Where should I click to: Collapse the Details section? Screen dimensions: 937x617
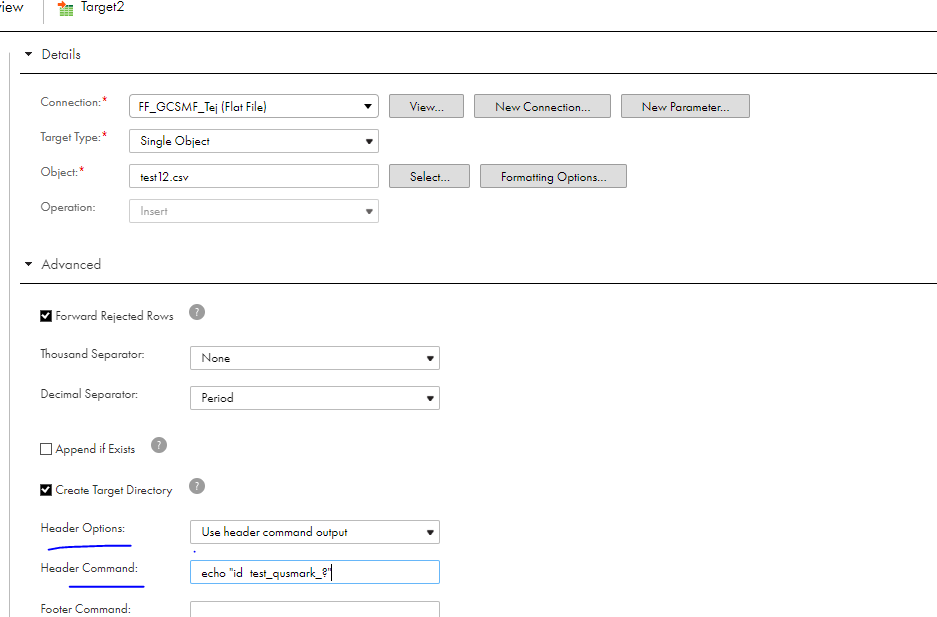click(x=28, y=54)
